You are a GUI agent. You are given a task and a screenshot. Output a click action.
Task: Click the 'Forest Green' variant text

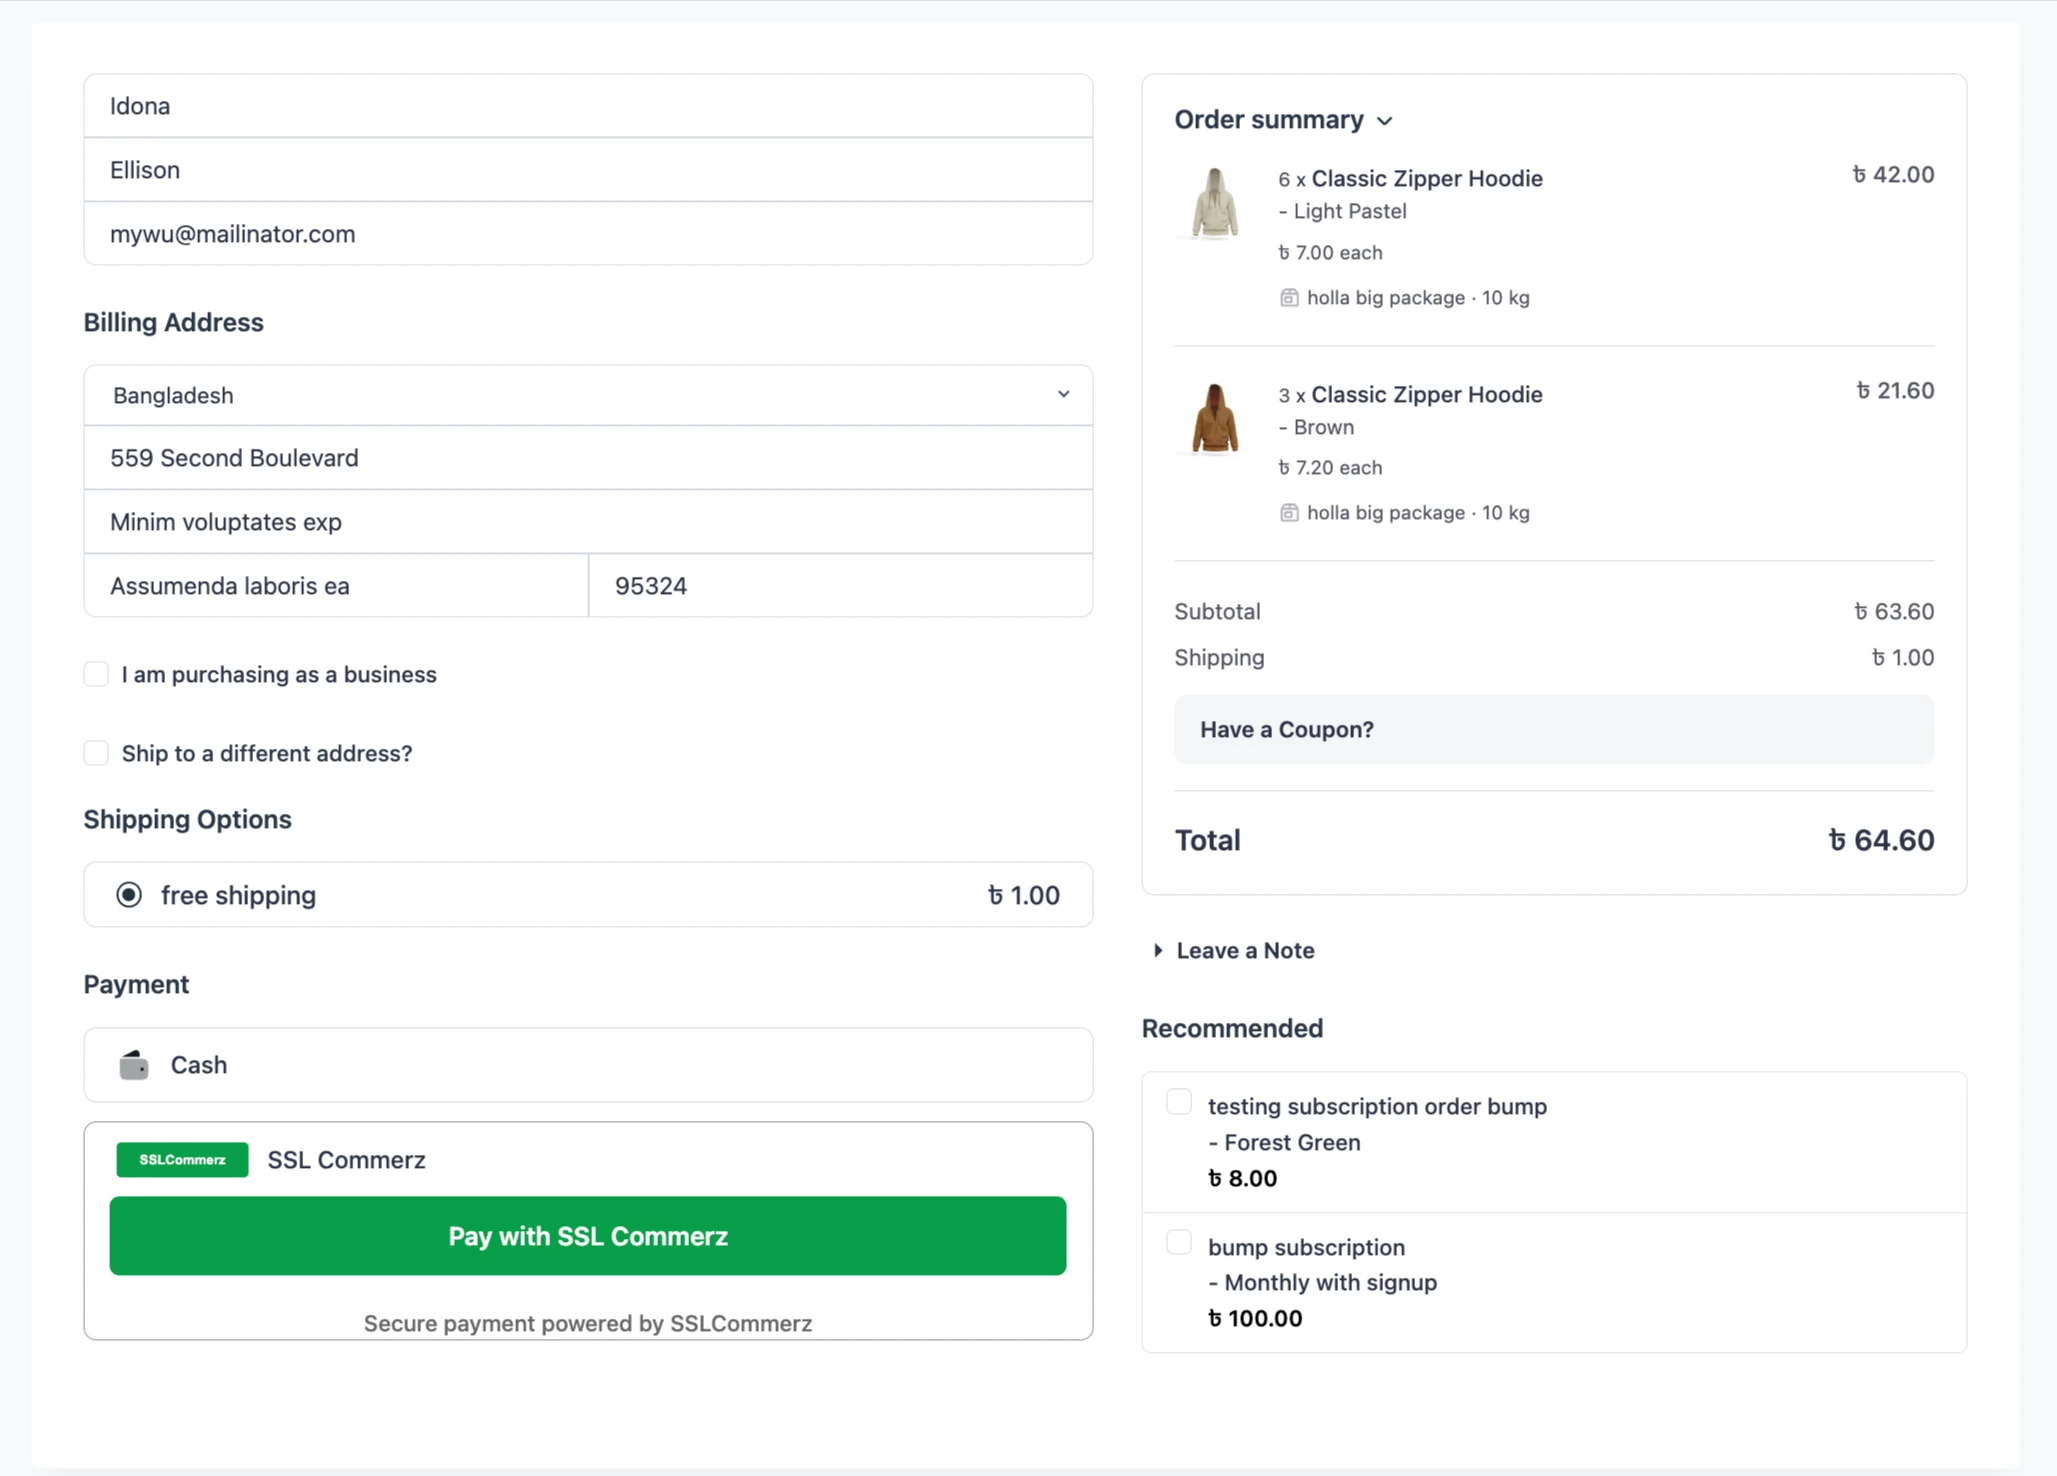click(x=1284, y=1142)
